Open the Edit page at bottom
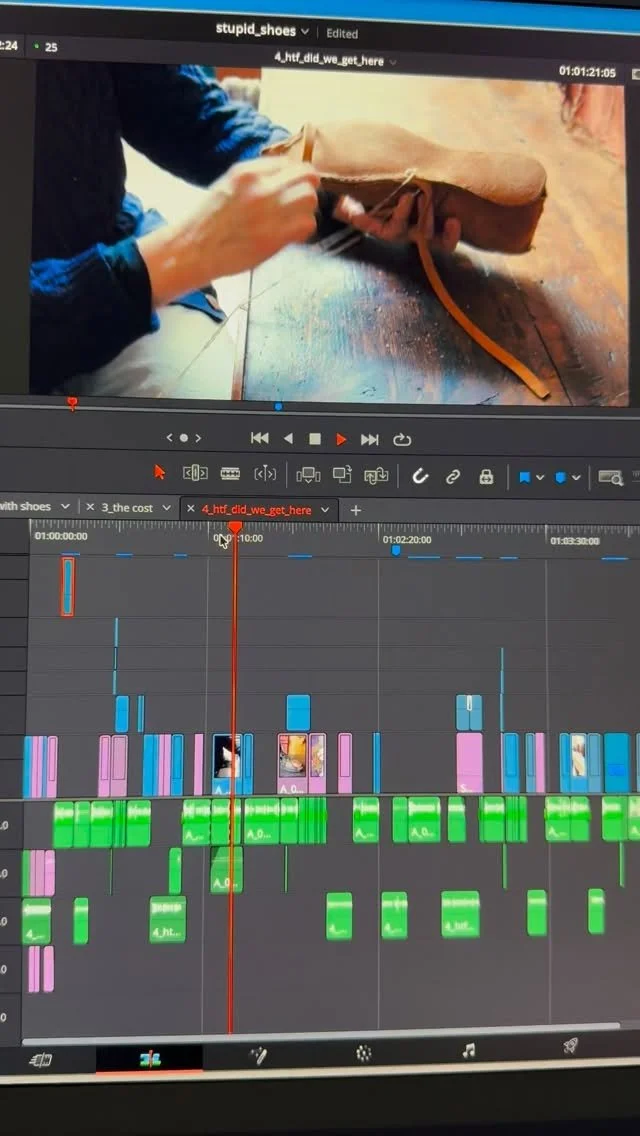Image resolution: width=640 pixels, height=1136 pixels. coord(150,1059)
